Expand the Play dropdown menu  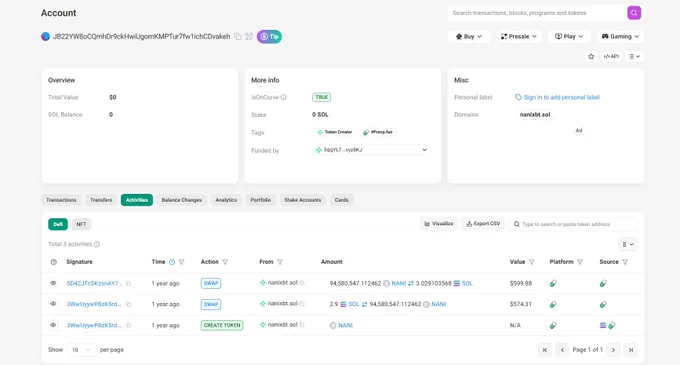tap(569, 36)
